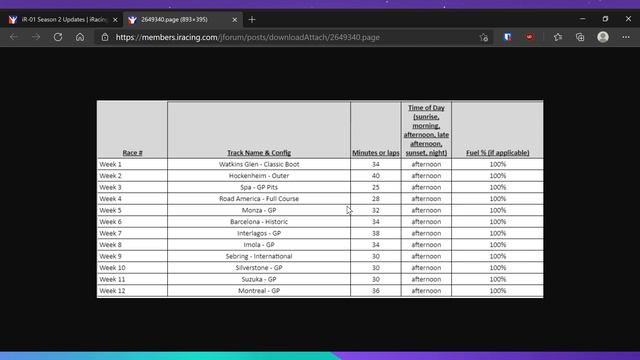Close the iR-01 Season 2 Updates tab
This screenshot has height=360, width=640.
(115, 20)
